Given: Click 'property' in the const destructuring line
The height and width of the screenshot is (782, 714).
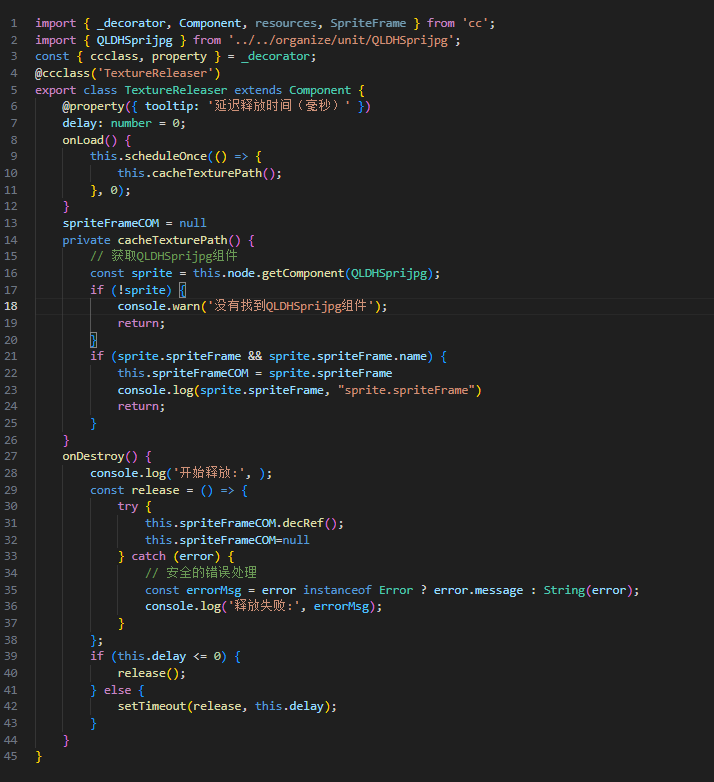Looking at the screenshot, I should click(x=179, y=57).
